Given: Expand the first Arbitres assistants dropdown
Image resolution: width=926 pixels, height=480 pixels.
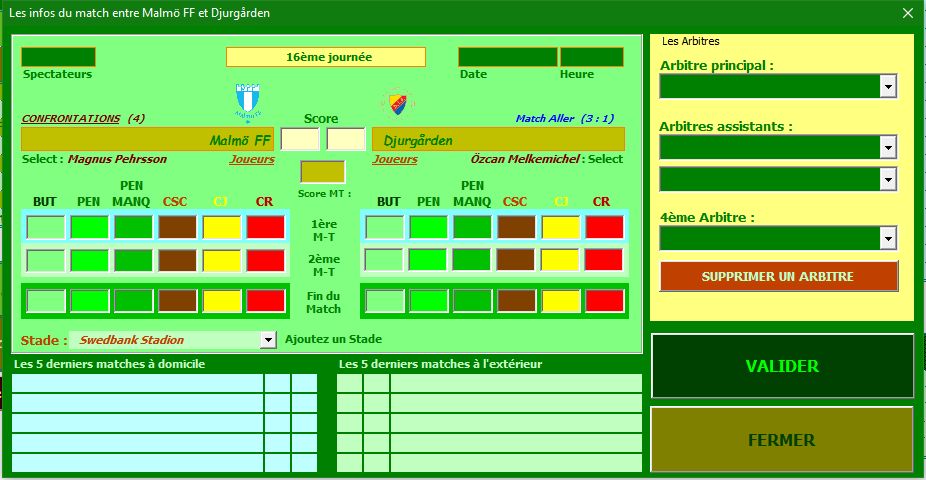Looking at the screenshot, I should (887, 147).
